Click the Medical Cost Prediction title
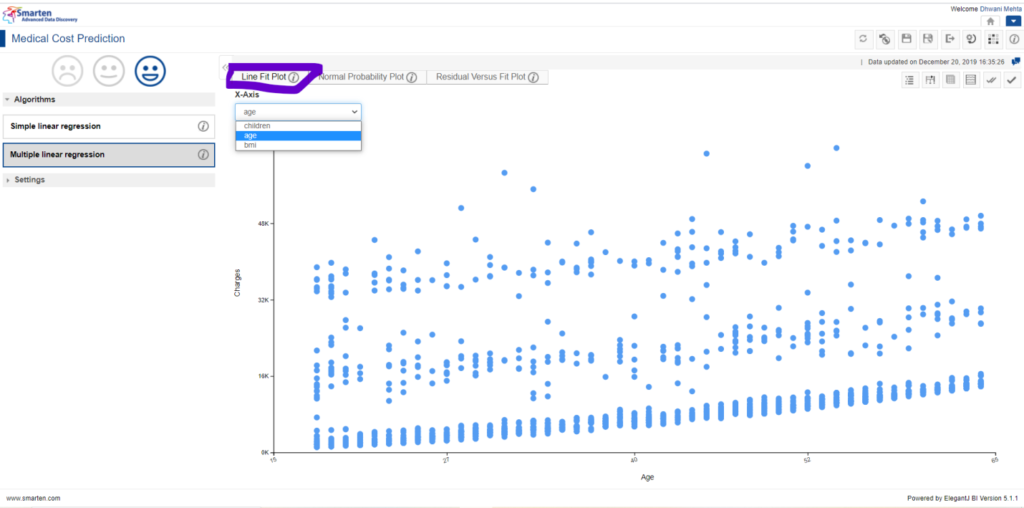1024x508 pixels. 68,39
